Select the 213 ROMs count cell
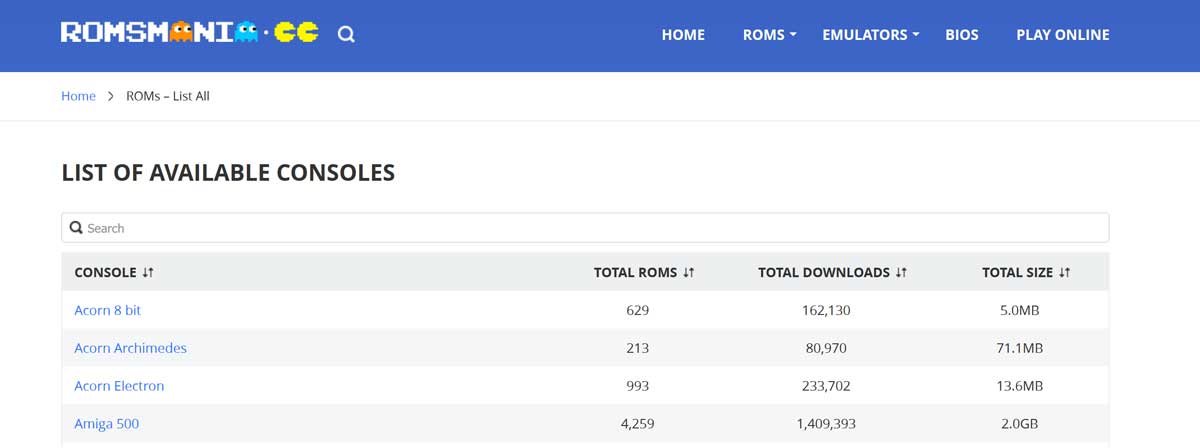Screen dimensions: 1200x448 [638, 348]
